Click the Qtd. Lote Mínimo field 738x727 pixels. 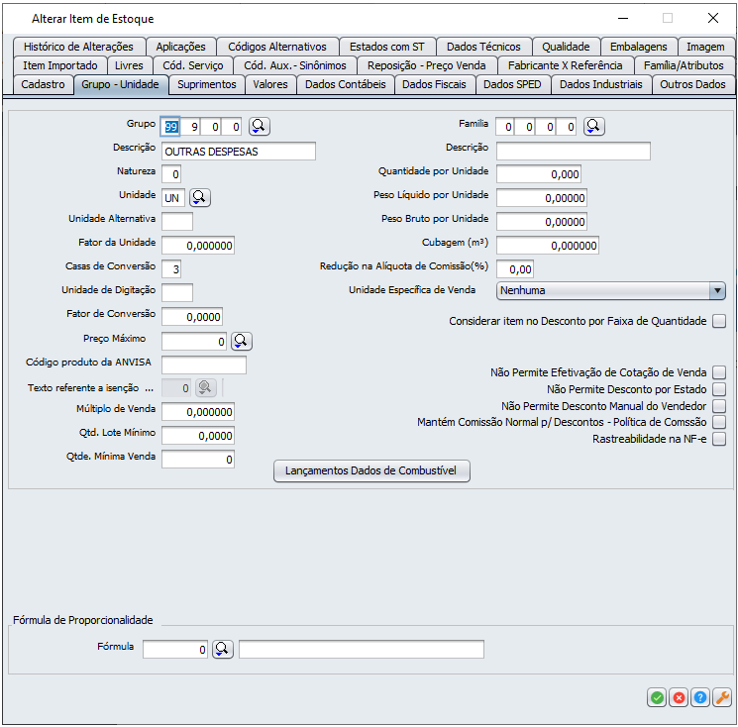point(198,436)
